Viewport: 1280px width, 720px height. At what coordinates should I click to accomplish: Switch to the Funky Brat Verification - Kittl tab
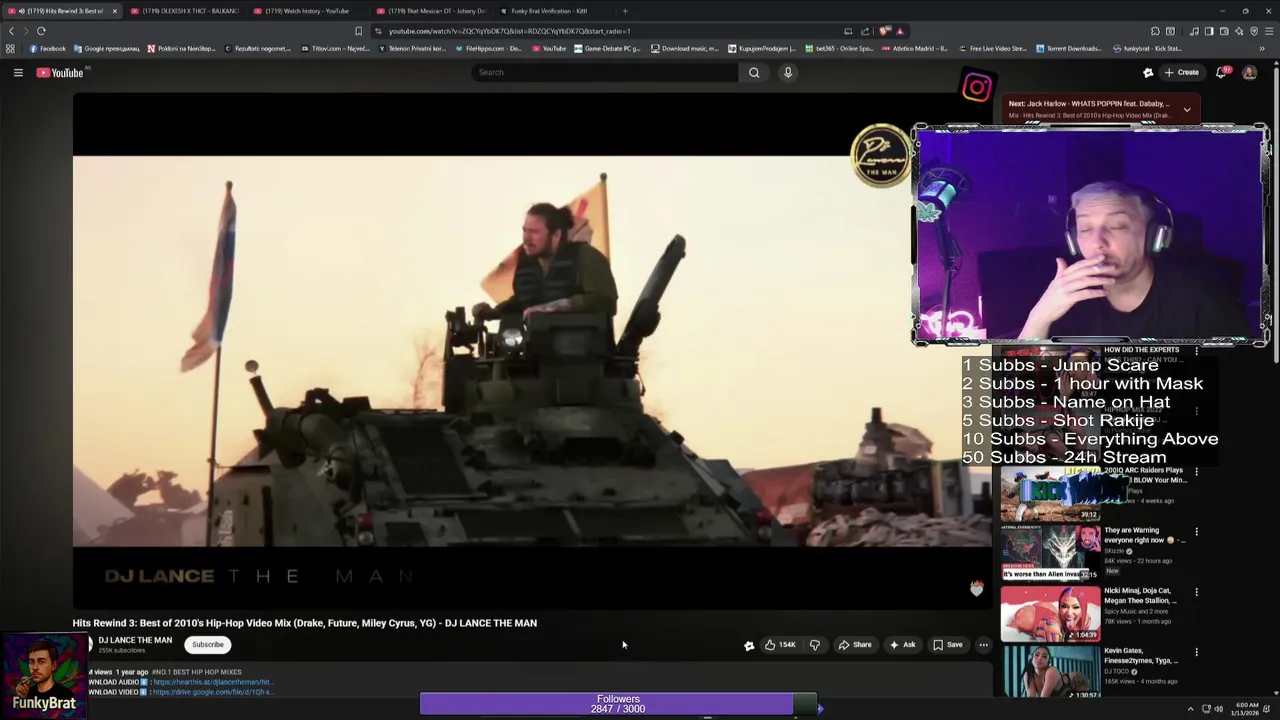point(548,11)
